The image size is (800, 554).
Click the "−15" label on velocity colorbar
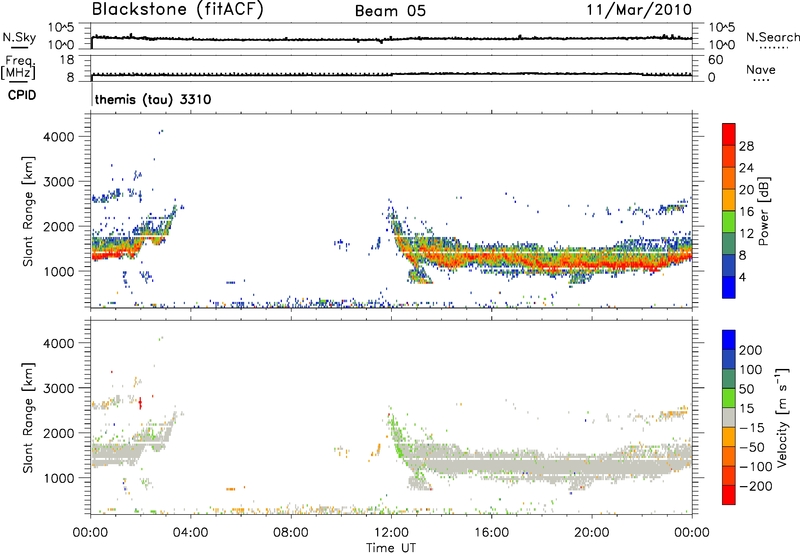752,428
